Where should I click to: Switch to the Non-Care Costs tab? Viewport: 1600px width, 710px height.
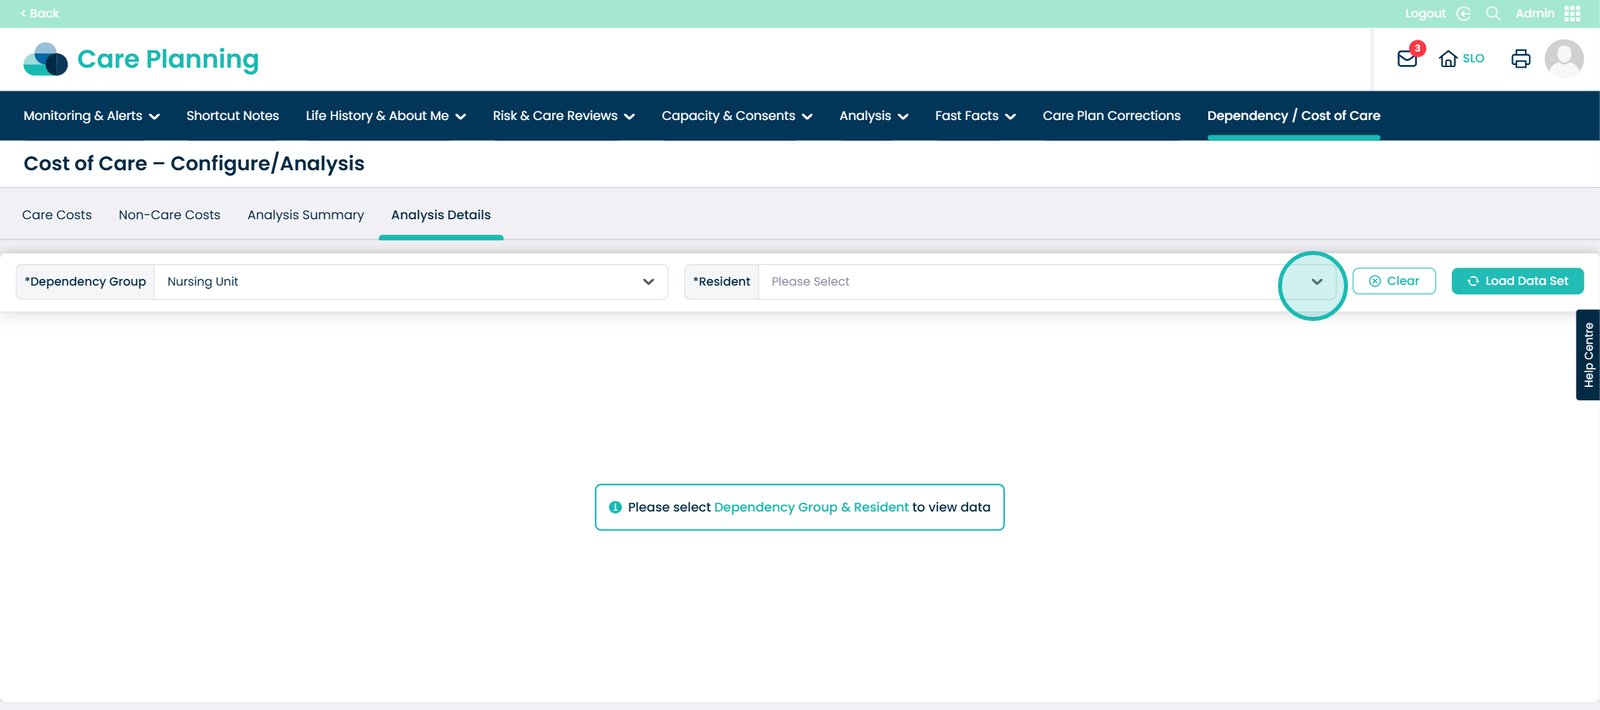pyautogui.click(x=169, y=215)
